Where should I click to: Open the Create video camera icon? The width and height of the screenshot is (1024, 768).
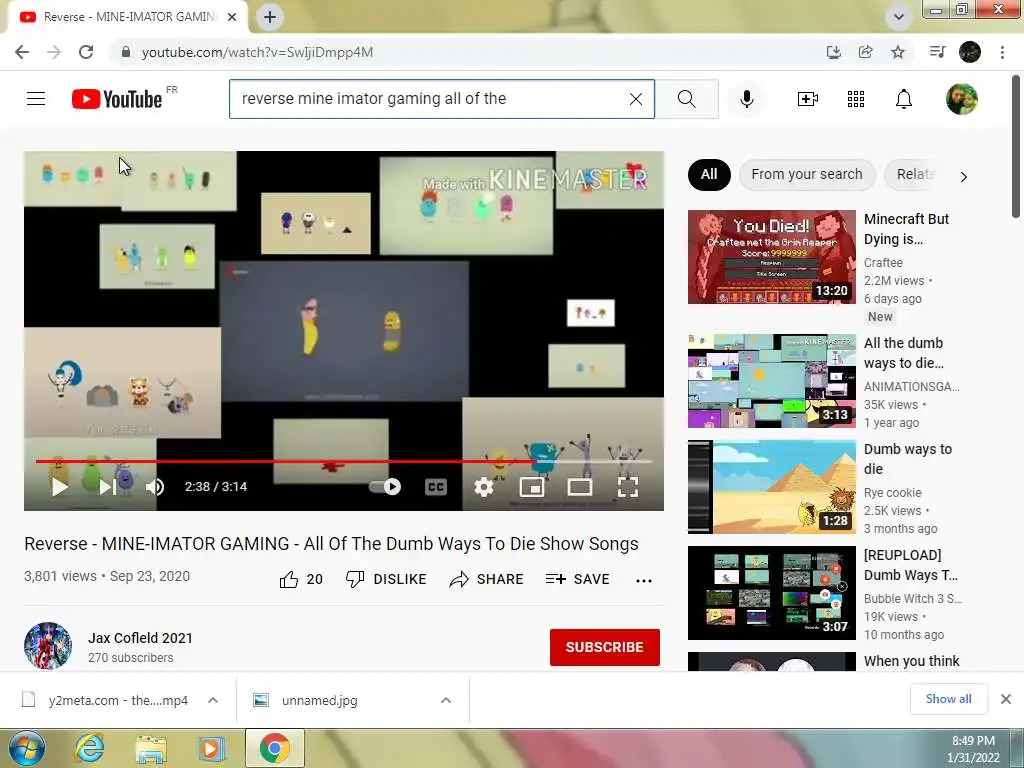pyautogui.click(x=808, y=99)
